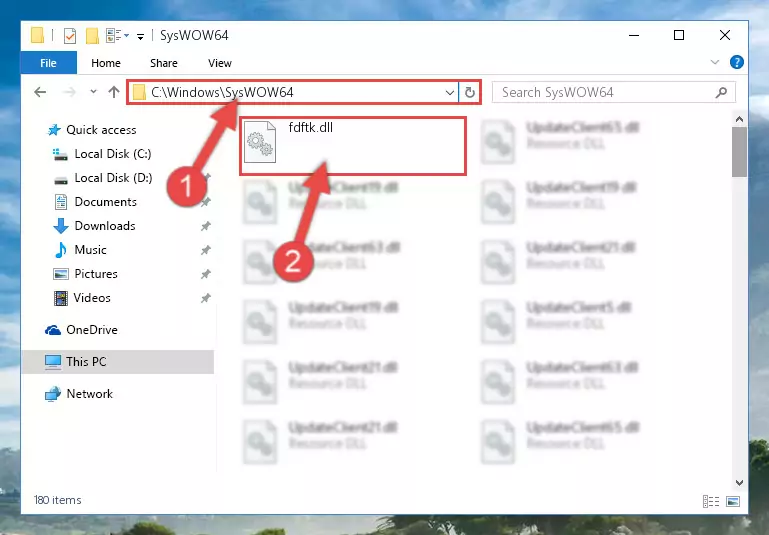
Task: Click the Music note icon
Action: coord(60,250)
